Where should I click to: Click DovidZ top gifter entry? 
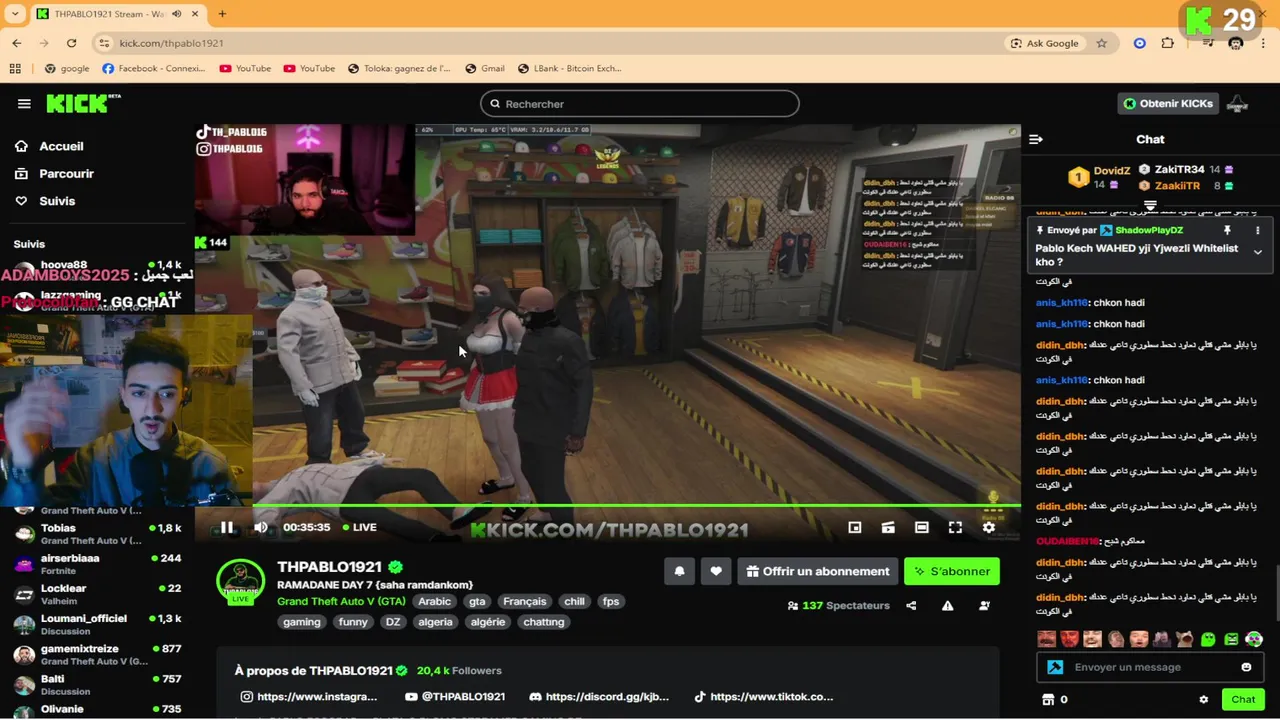pos(1100,177)
